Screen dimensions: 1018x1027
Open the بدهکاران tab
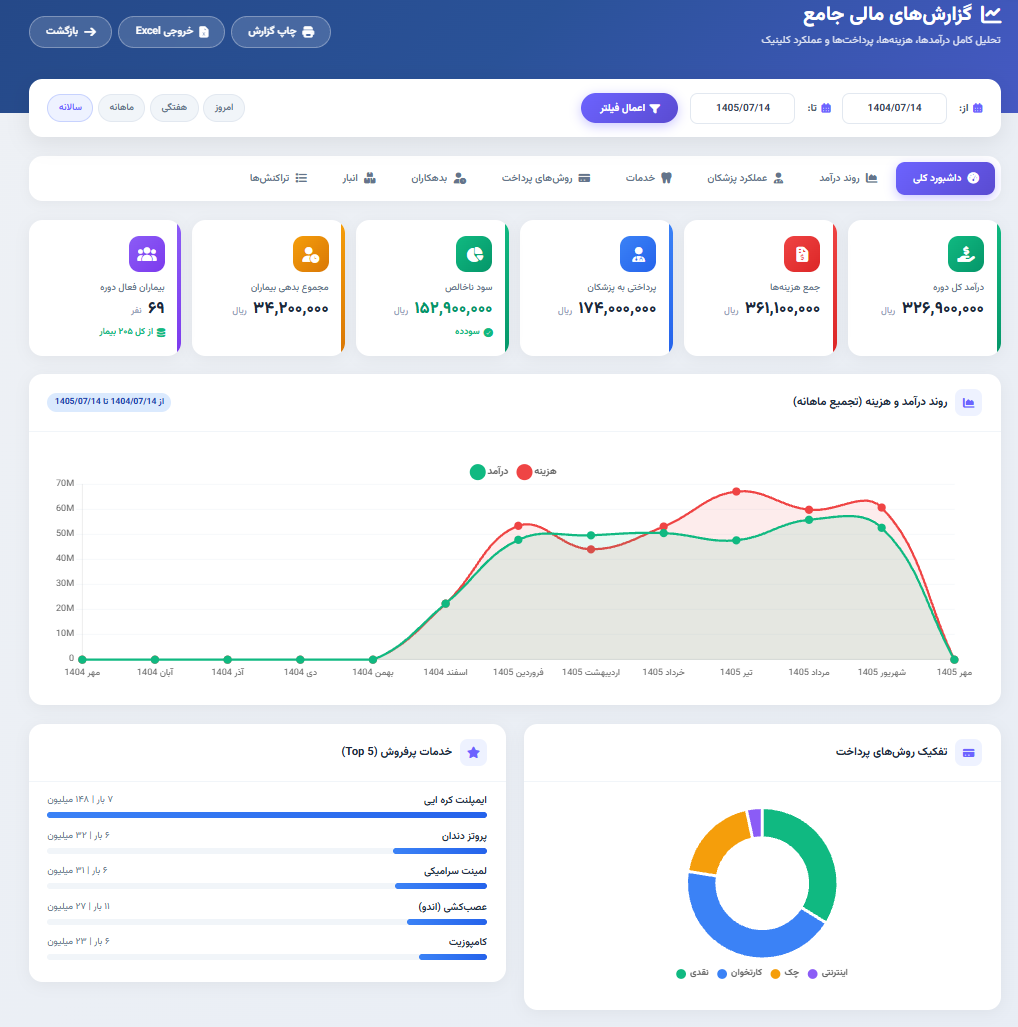439,178
